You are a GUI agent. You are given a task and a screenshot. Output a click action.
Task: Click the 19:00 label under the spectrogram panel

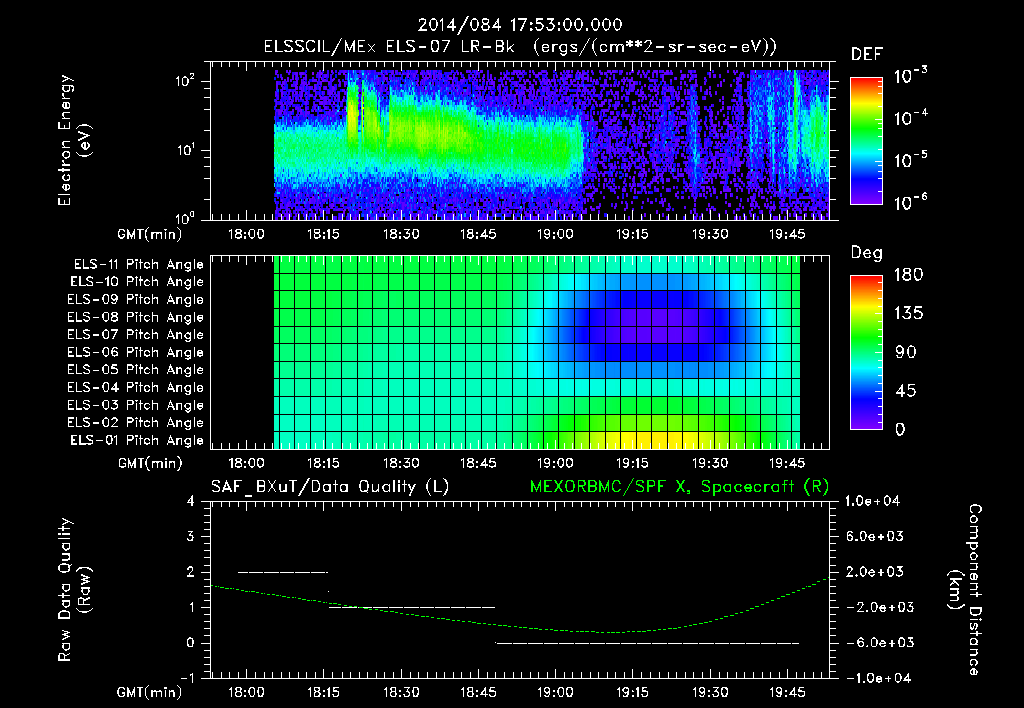pyautogui.click(x=555, y=234)
